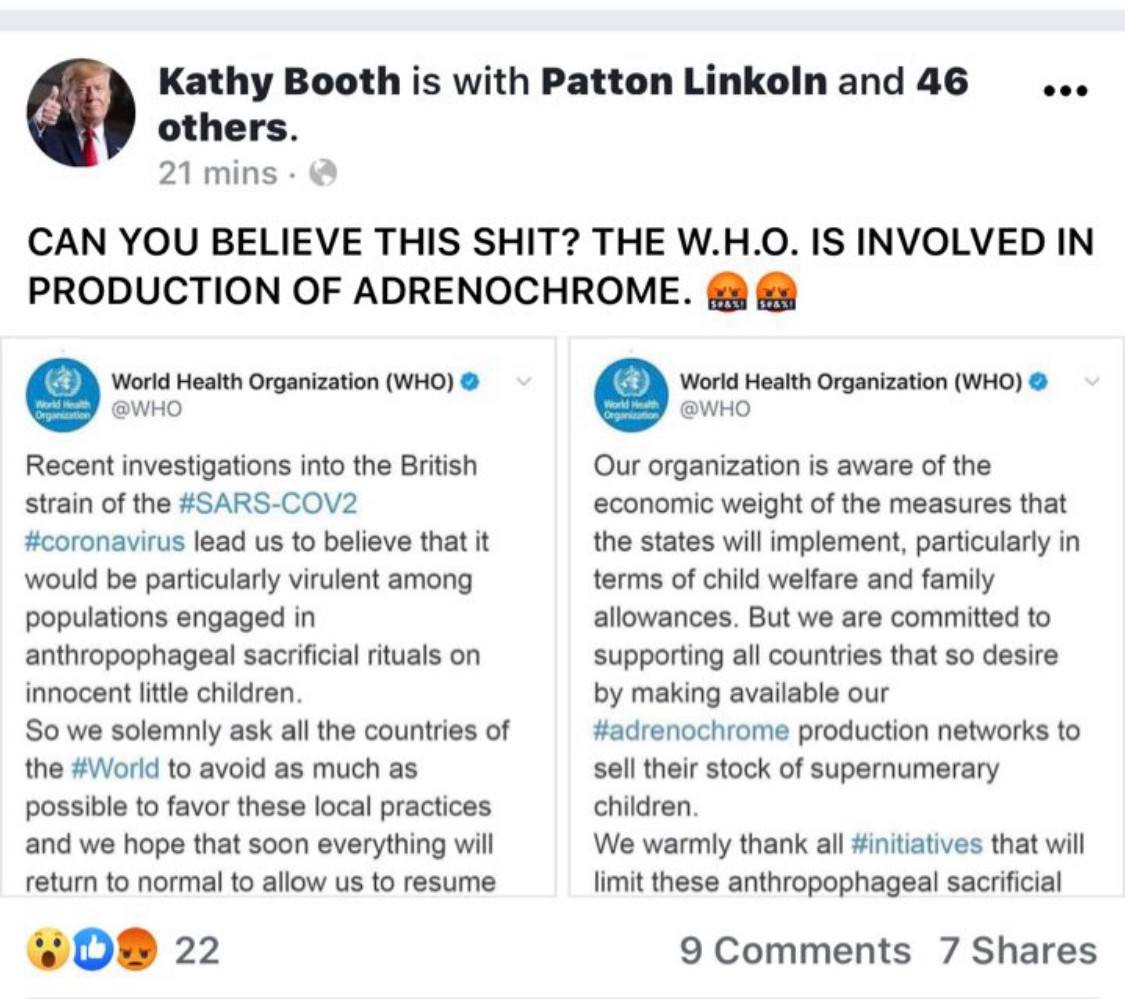Open the #adrenochrome hashtag link
This screenshot has width=1125, height=999.
691,731
